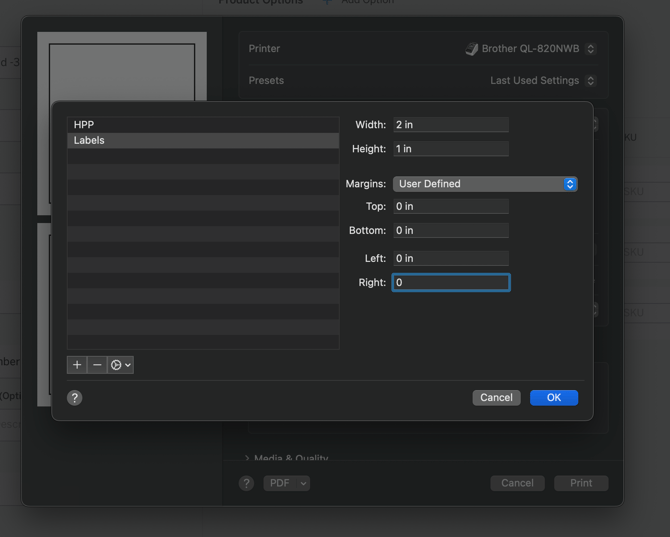Open the PDF dropdown menu
Screen dimensions: 670x537
click(287, 483)
